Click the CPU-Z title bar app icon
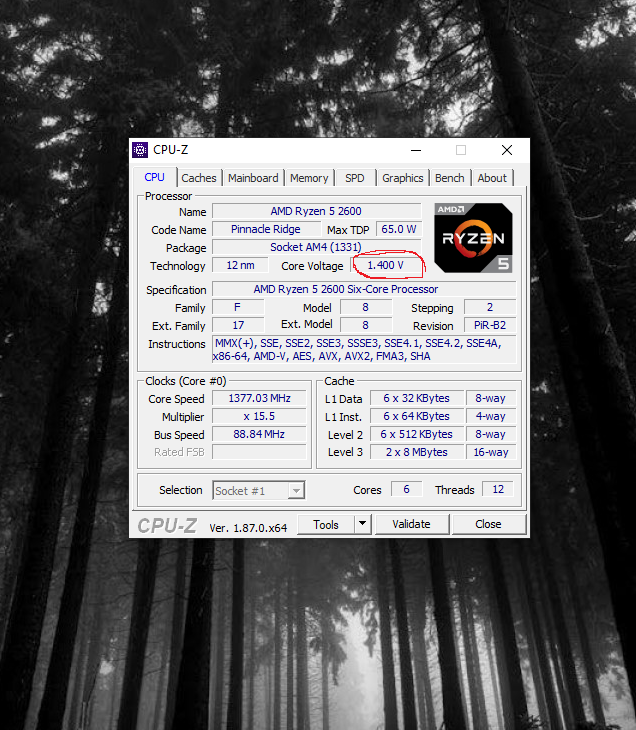636x730 pixels. click(140, 150)
